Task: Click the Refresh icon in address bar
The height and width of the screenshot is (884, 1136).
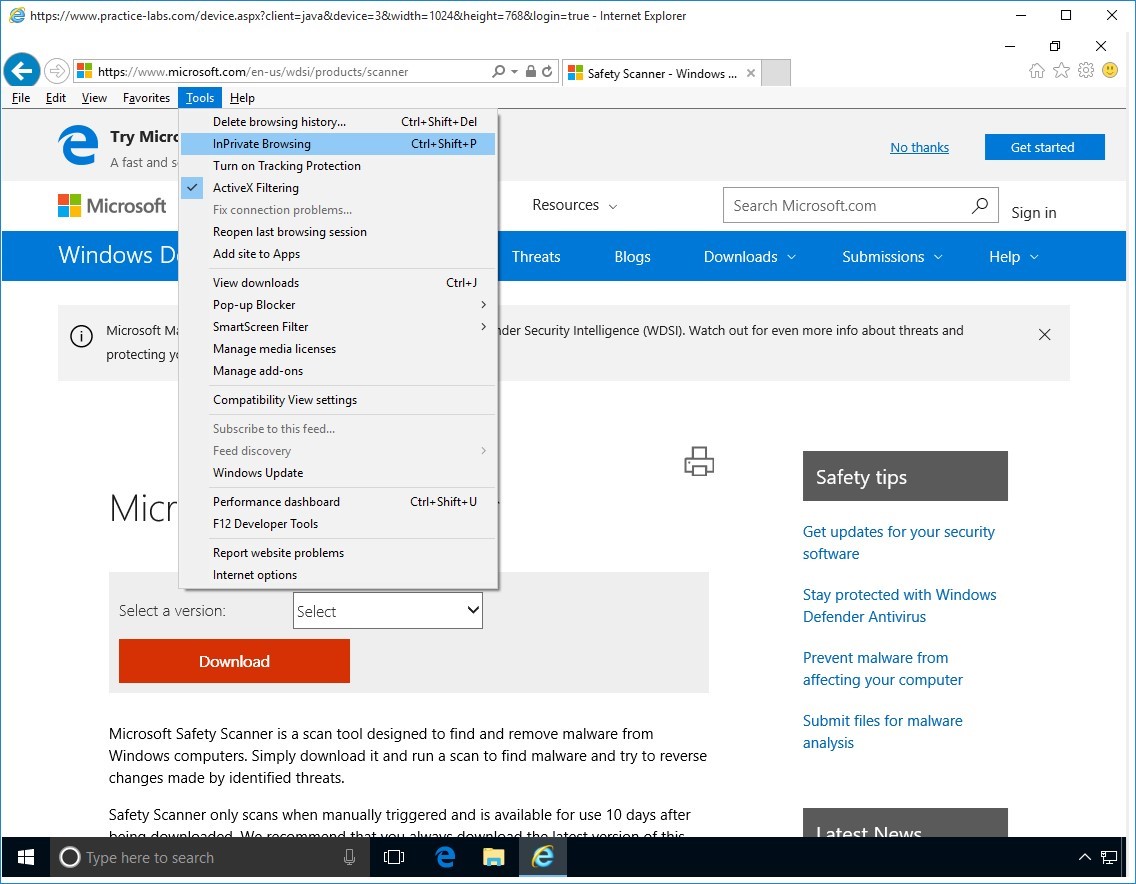Action: 547,72
